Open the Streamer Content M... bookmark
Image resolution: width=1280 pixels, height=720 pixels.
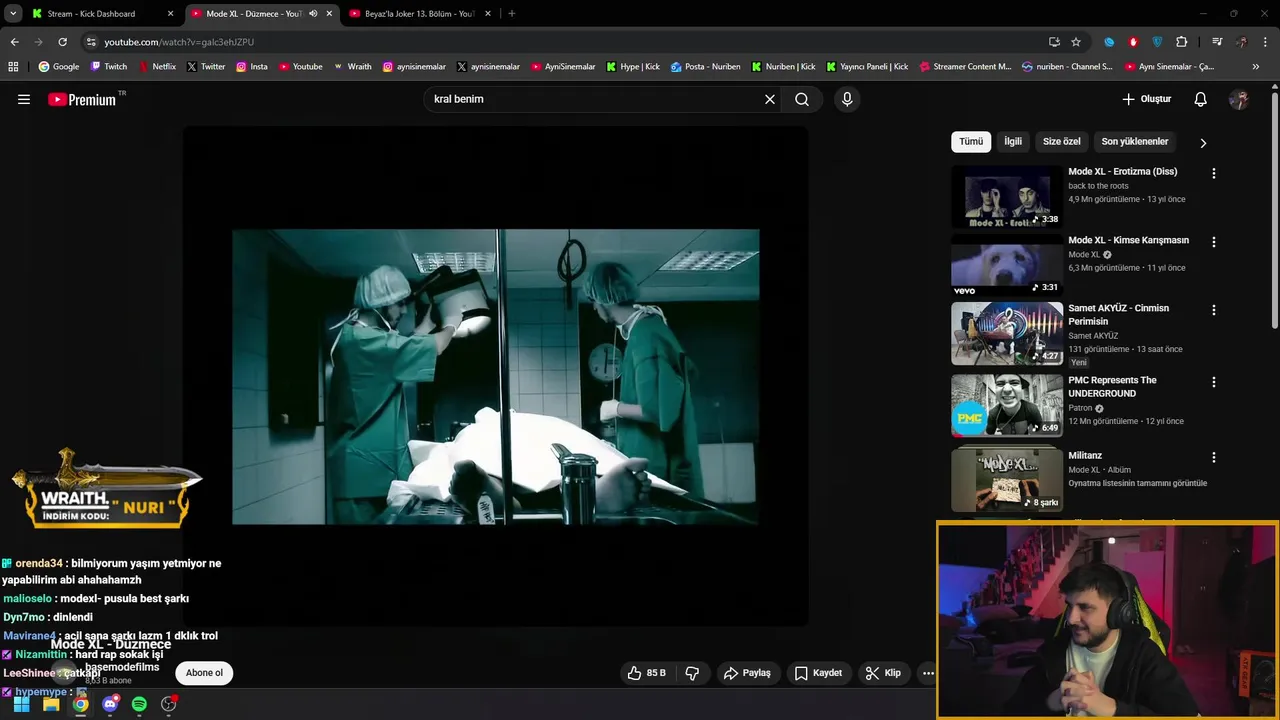(965, 67)
